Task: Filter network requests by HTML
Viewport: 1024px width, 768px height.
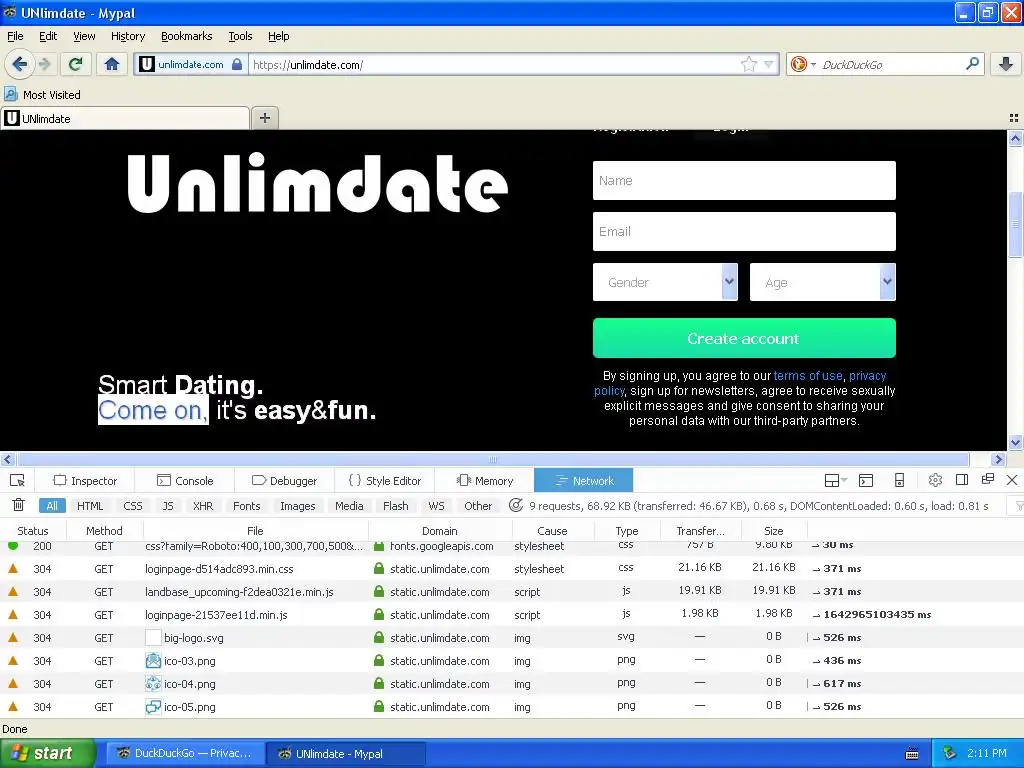Action: click(x=90, y=505)
